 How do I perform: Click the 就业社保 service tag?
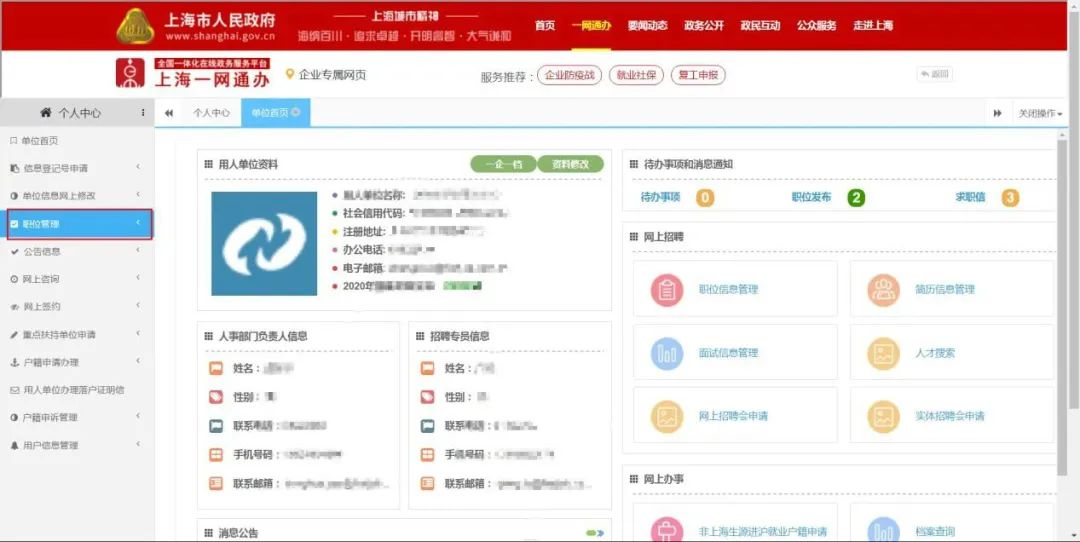(x=636, y=75)
